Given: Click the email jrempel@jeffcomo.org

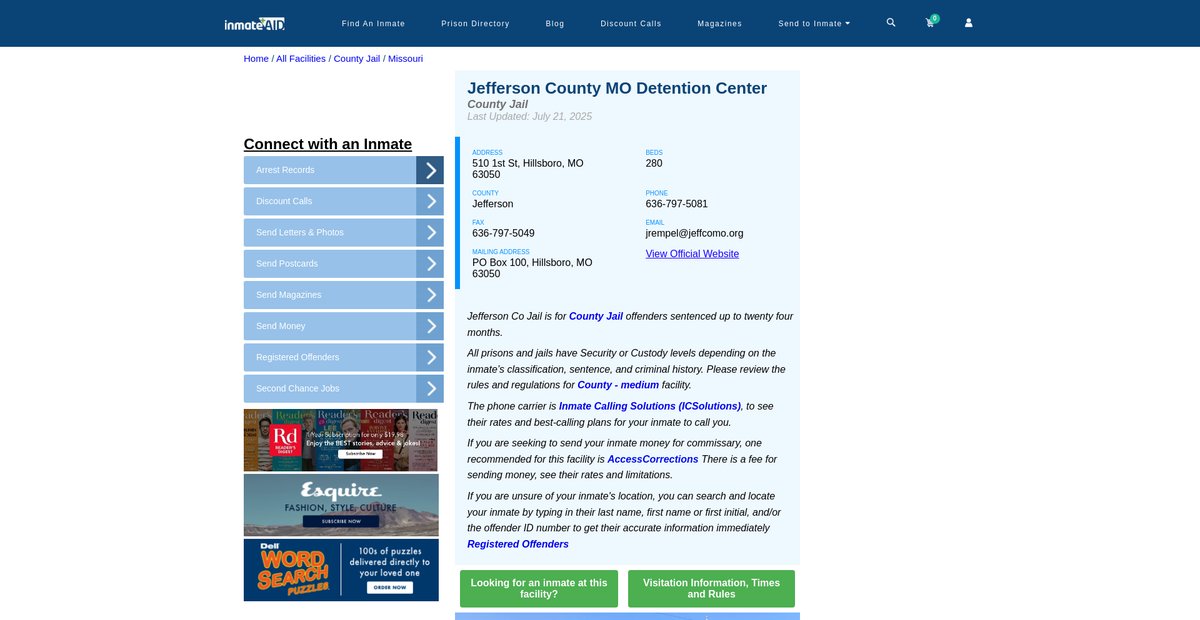Looking at the screenshot, I should point(695,233).
